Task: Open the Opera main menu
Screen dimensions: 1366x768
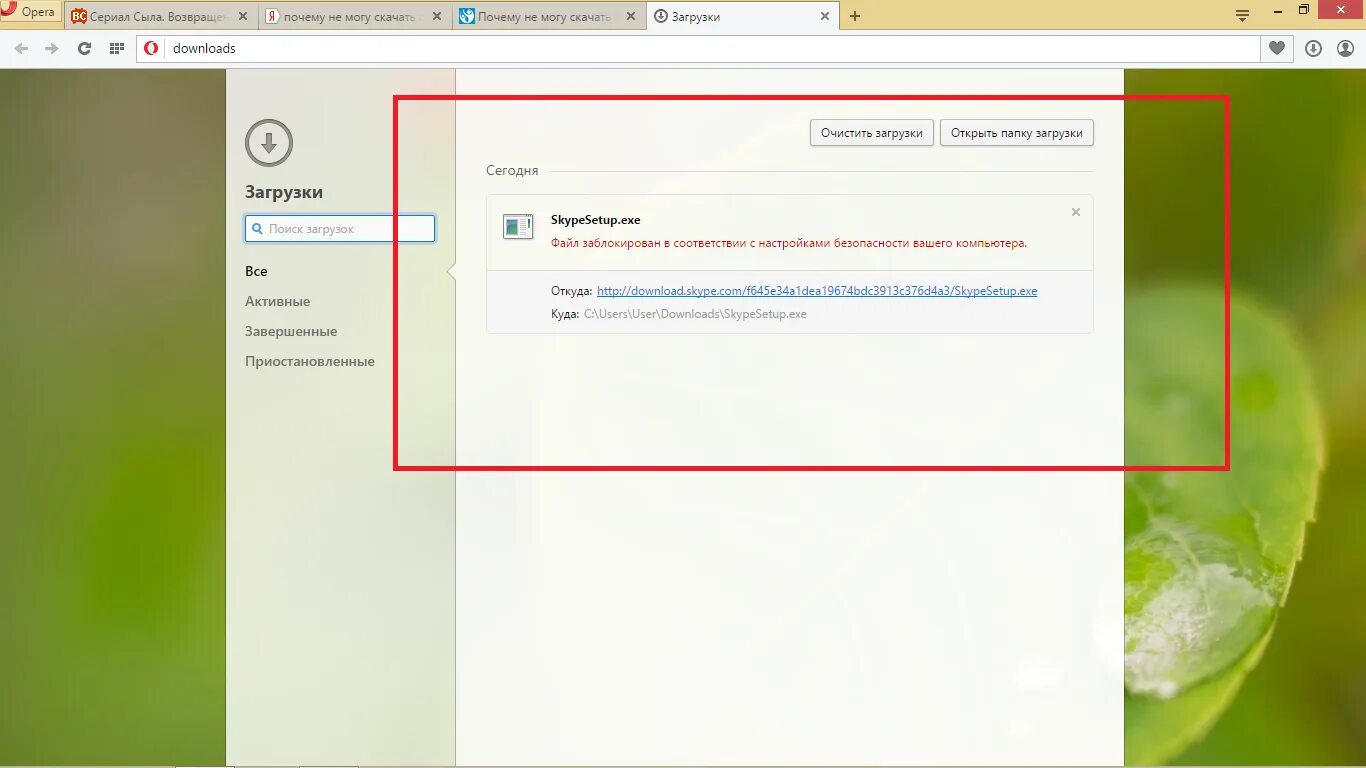Action: pyautogui.click(x=30, y=12)
